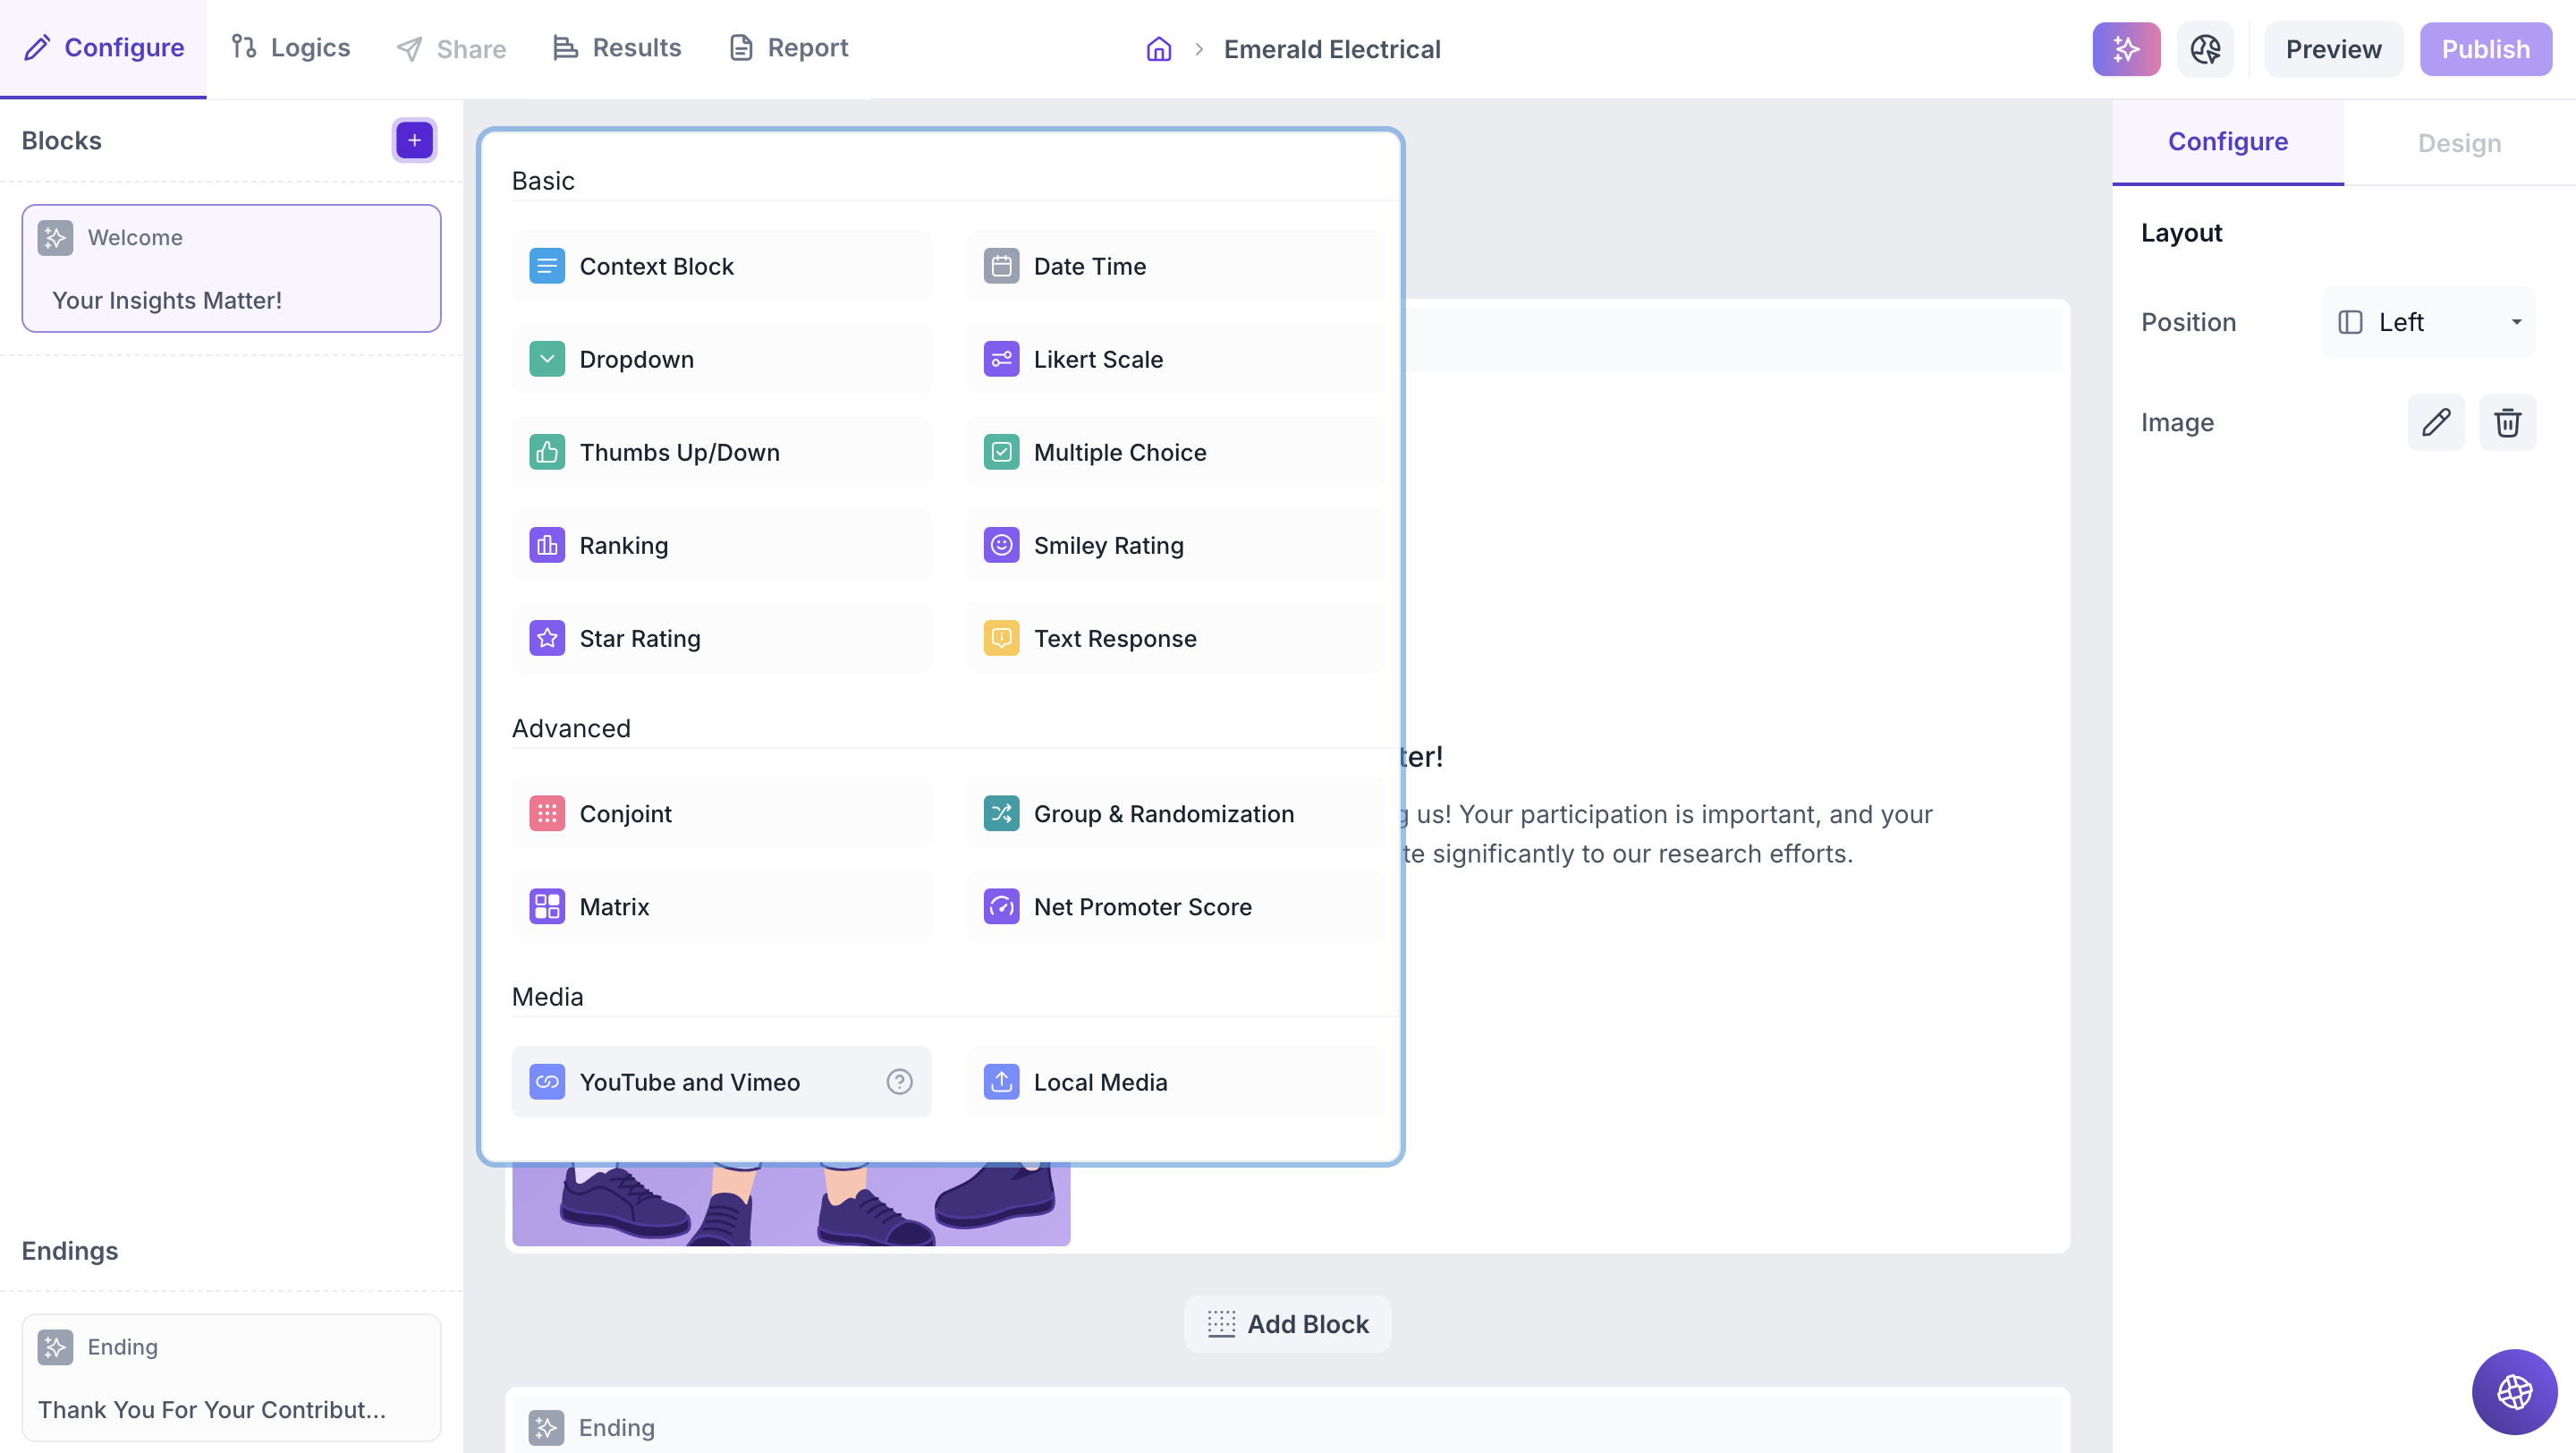Viewport: 2576px width, 1453px height.
Task: Click the Add Block button
Action: pyautogui.click(x=1288, y=1324)
